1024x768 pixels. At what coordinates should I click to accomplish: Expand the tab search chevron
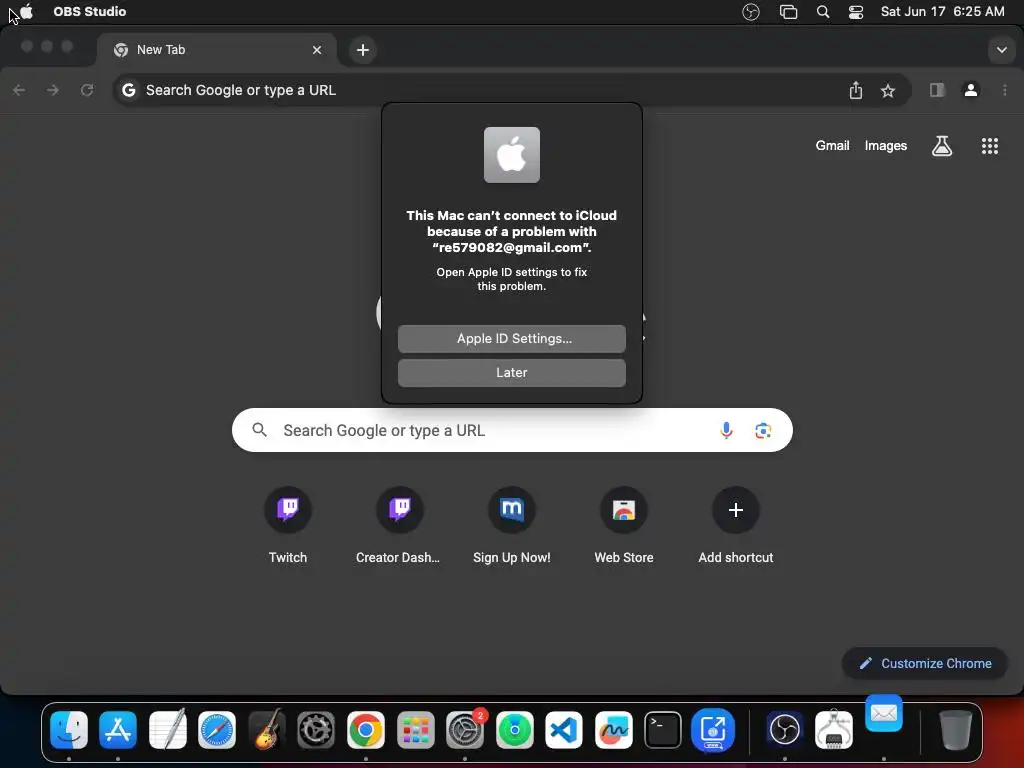pos(1001,50)
